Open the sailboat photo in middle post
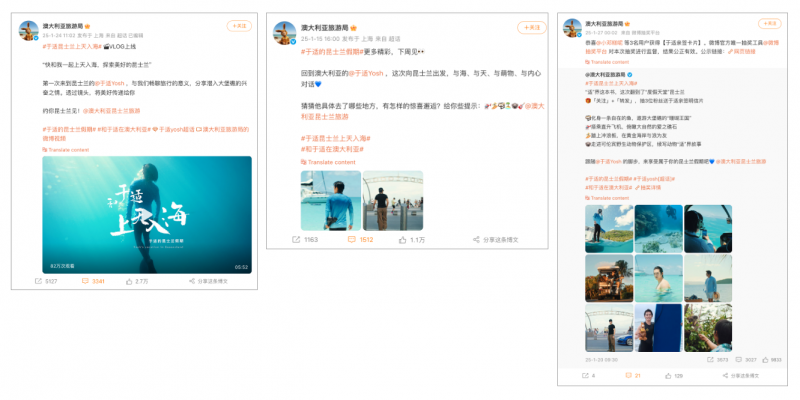 pyautogui.click(x=330, y=200)
